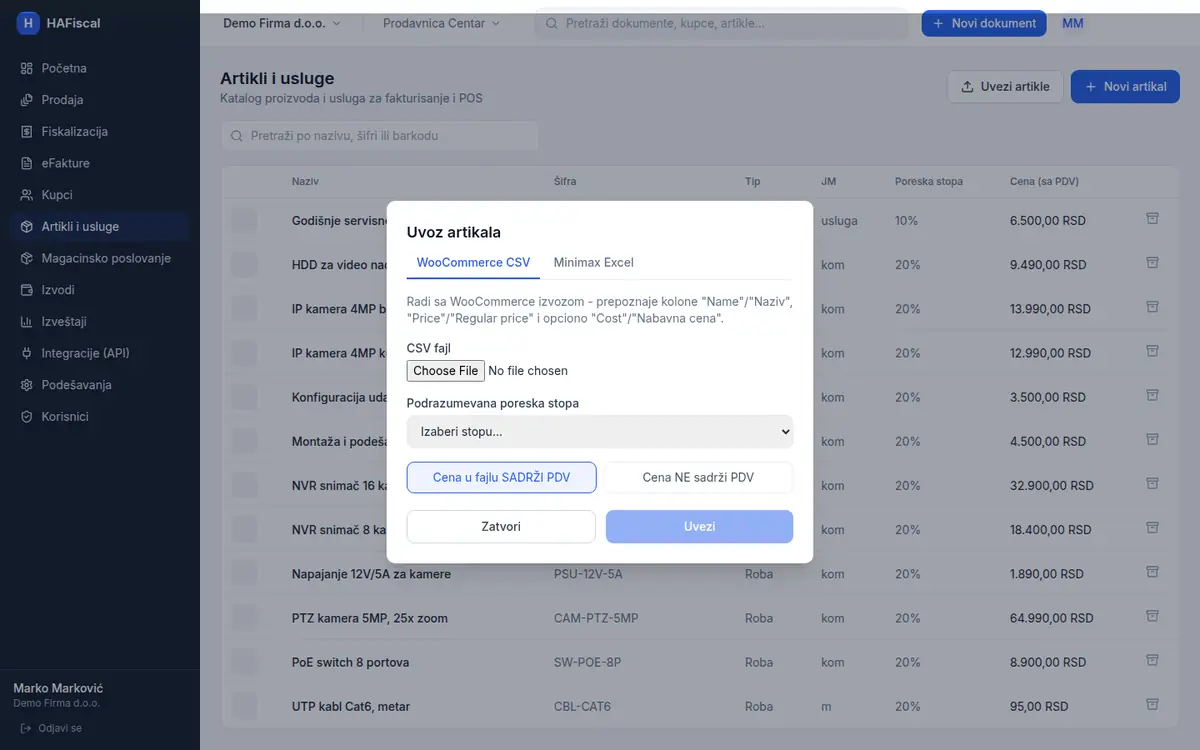Close the dialog with Zatvori
This screenshot has height=750, width=1200.
coord(501,527)
